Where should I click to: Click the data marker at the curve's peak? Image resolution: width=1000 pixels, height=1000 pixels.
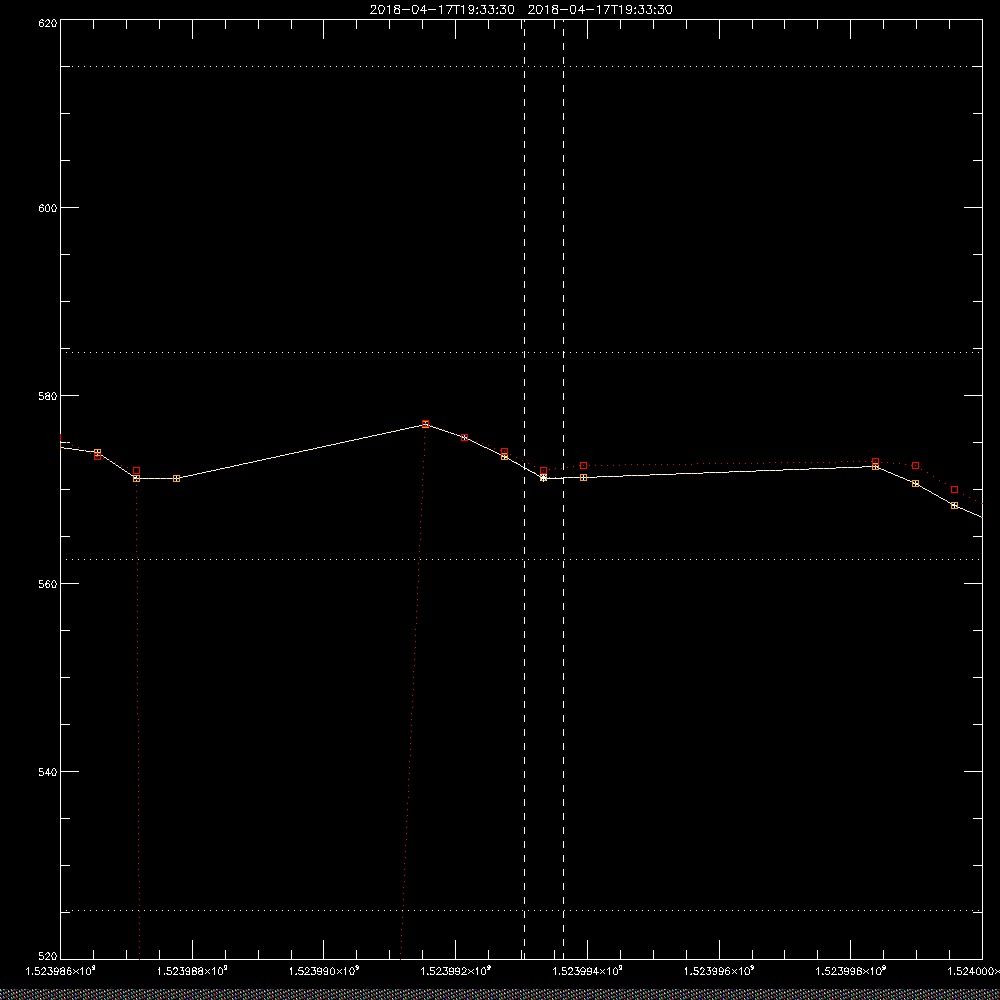click(x=425, y=424)
